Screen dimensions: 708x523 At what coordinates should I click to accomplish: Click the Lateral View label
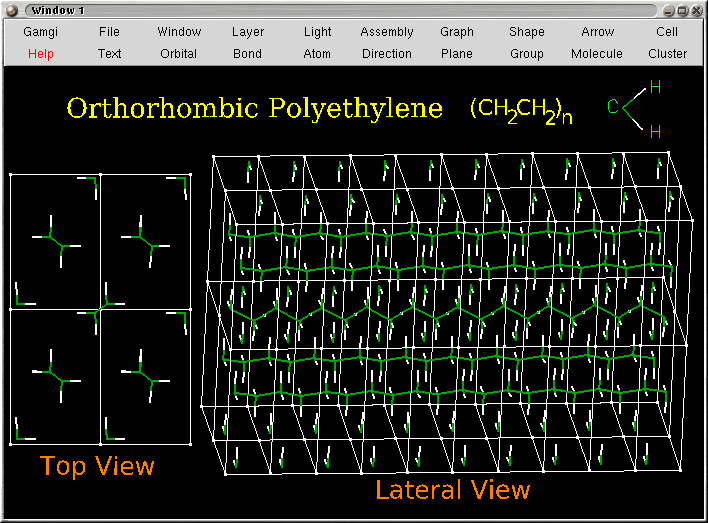[x=452, y=490]
